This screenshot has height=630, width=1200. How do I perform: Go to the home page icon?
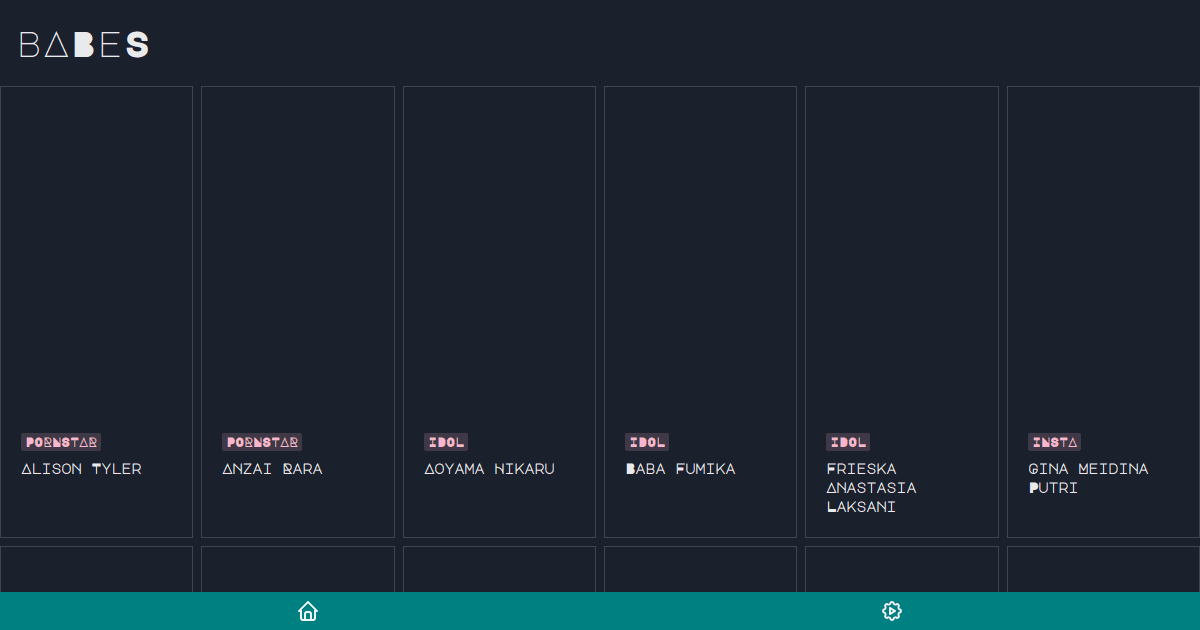tap(308, 611)
